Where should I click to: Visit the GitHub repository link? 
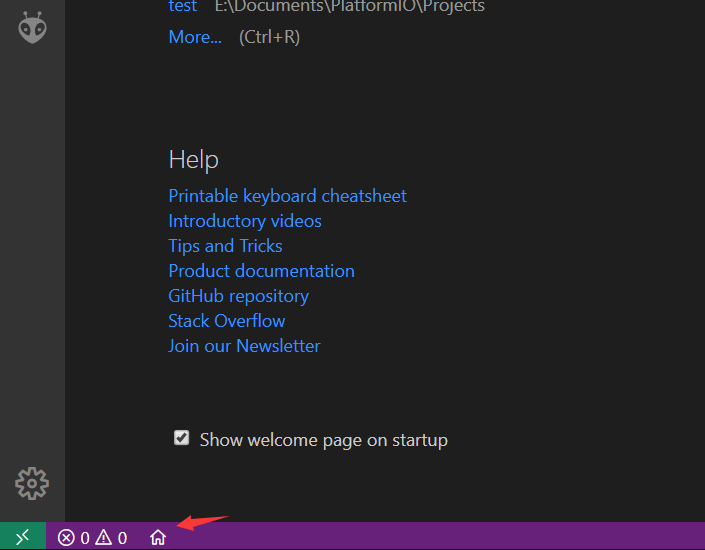(x=238, y=296)
